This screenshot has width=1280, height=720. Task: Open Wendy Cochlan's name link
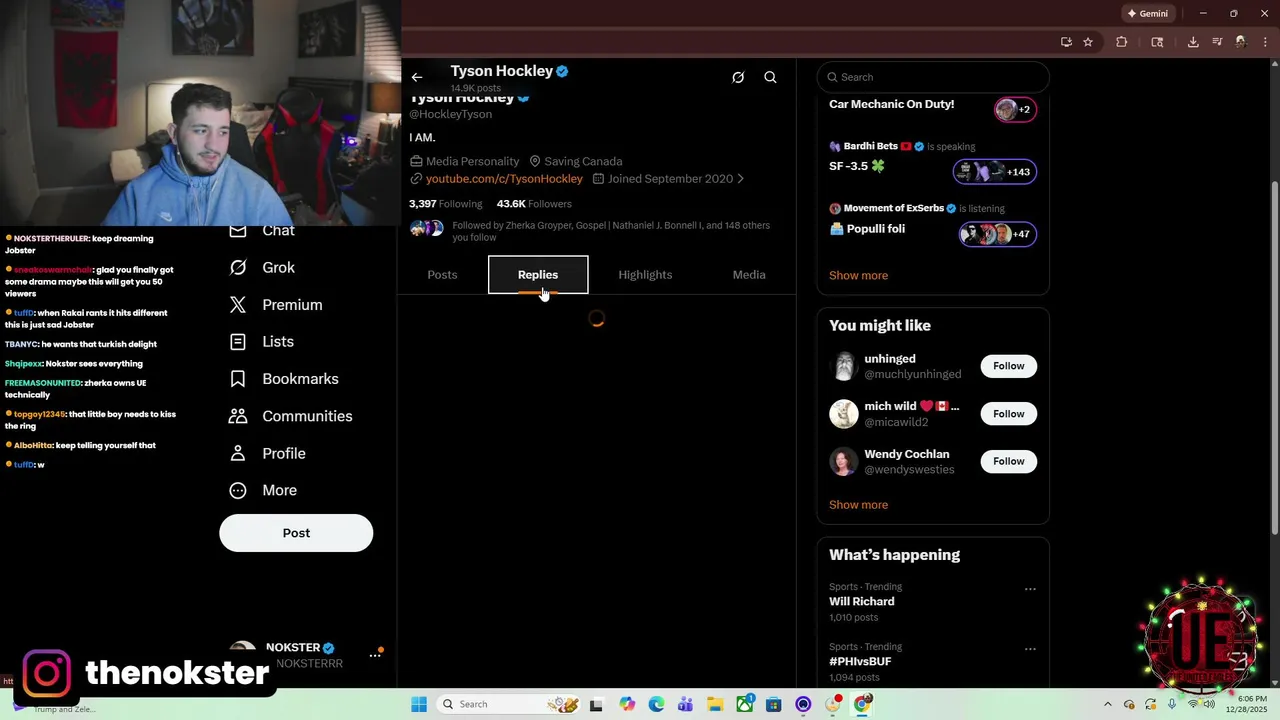(906, 454)
